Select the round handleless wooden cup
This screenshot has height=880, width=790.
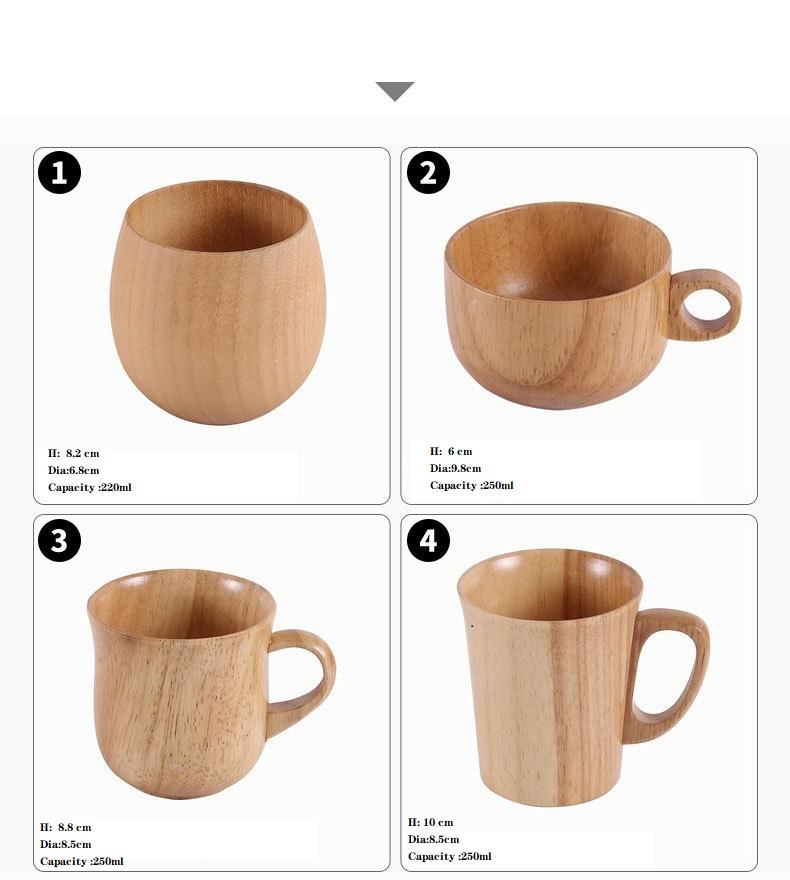click(x=218, y=302)
